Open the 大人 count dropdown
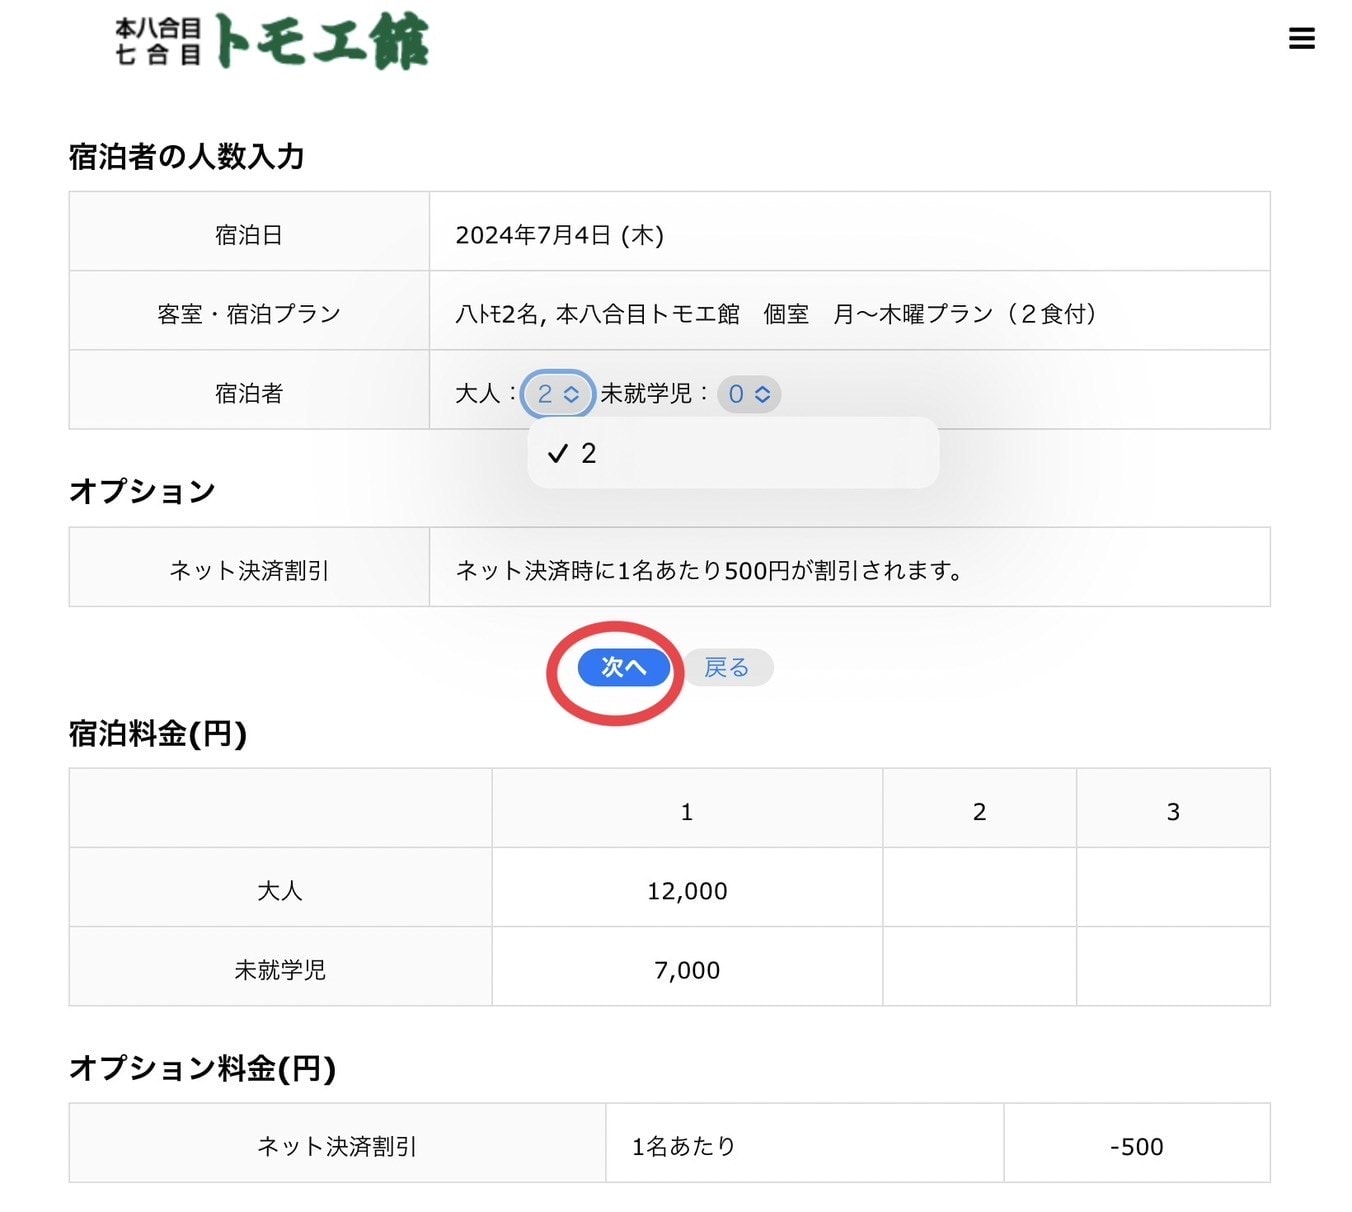The image size is (1352, 1212). pos(558,394)
